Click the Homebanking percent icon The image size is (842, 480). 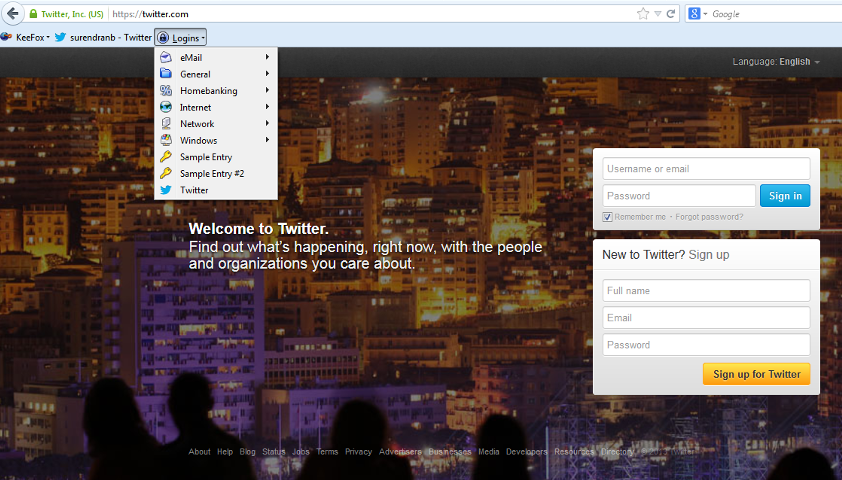pyautogui.click(x=166, y=91)
